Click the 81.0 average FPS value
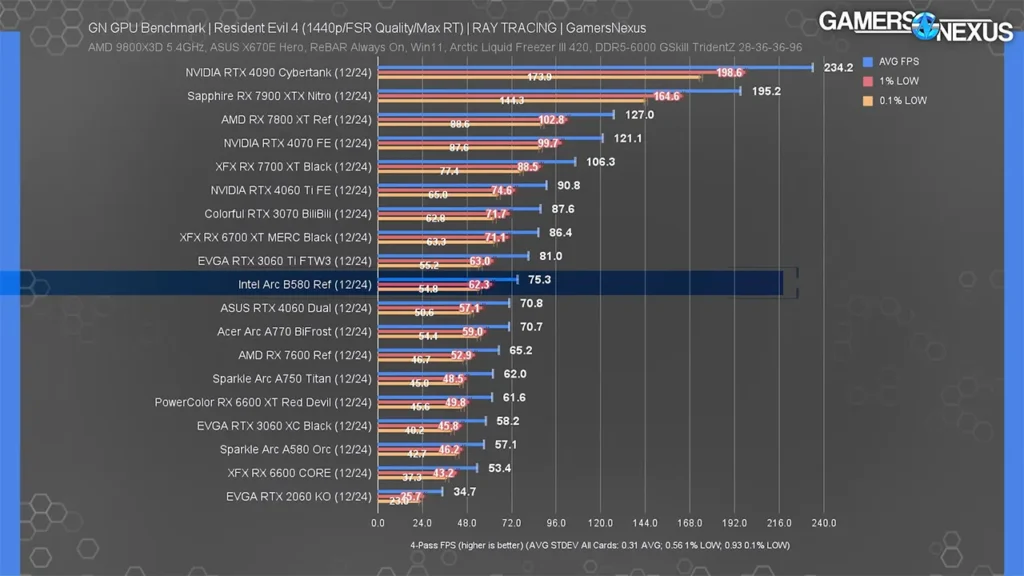The width and height of the screenshot is (1024, 576). pyautogui.click(x=551, y=256)
